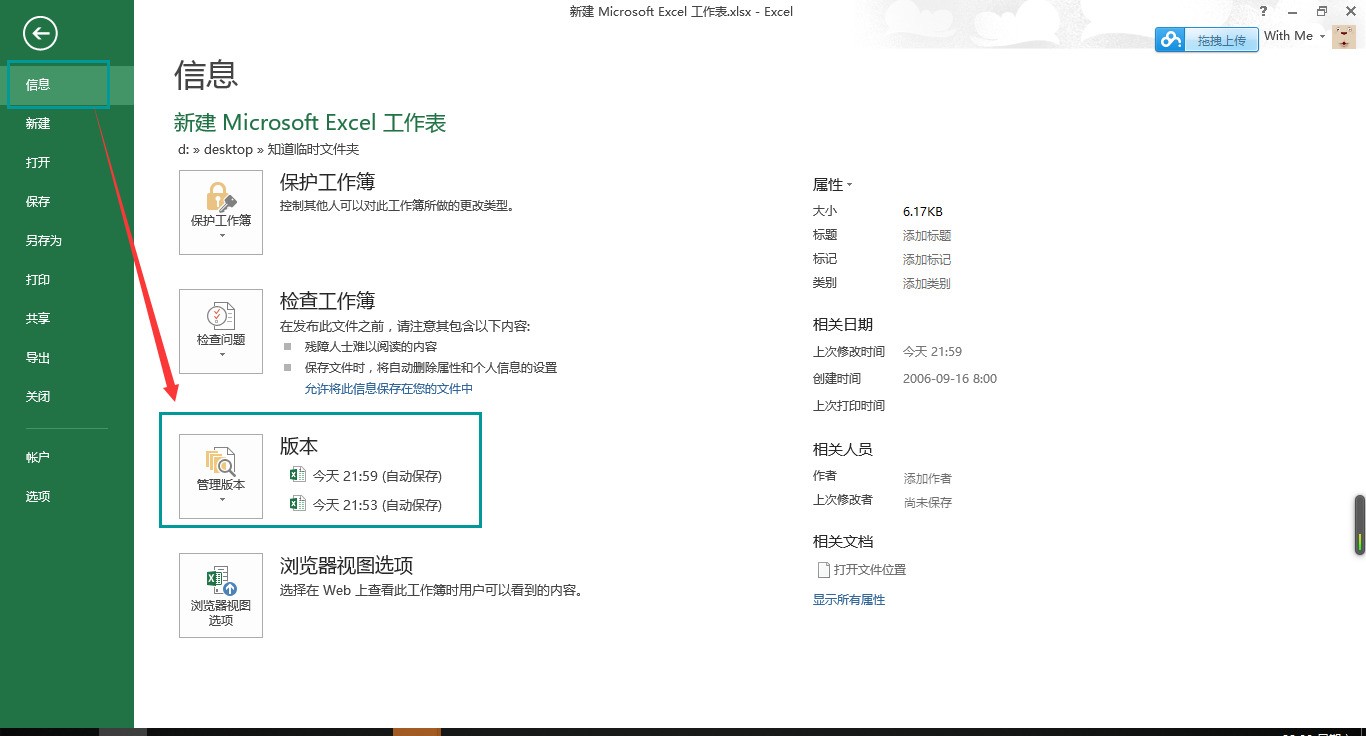Open the 21:59 autosaved workbook version
This screenshot has width=1366, height=736.
tap(380, 474)
